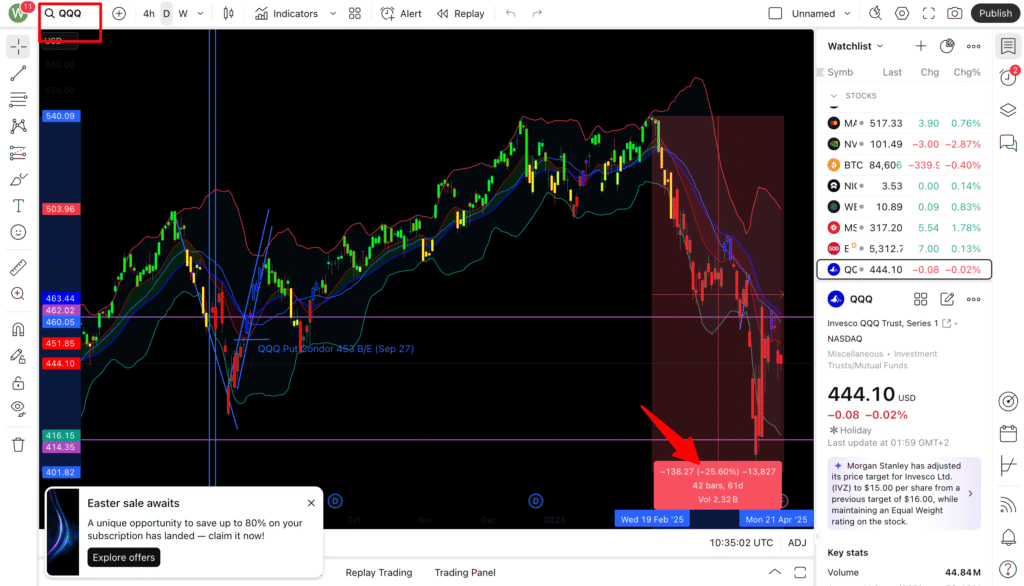Open watchlist advanced view pie icon
The image size is (1024, 586).
pyautogui.click(x=947, y=46)
